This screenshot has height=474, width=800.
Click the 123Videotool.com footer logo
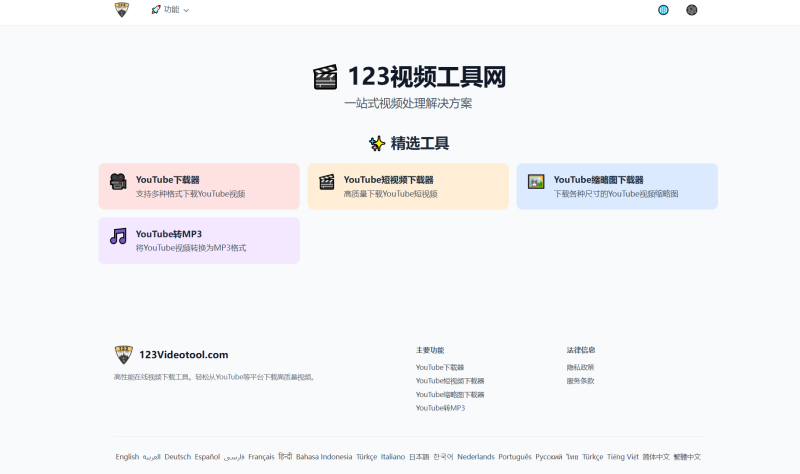(x=171, y=355)
